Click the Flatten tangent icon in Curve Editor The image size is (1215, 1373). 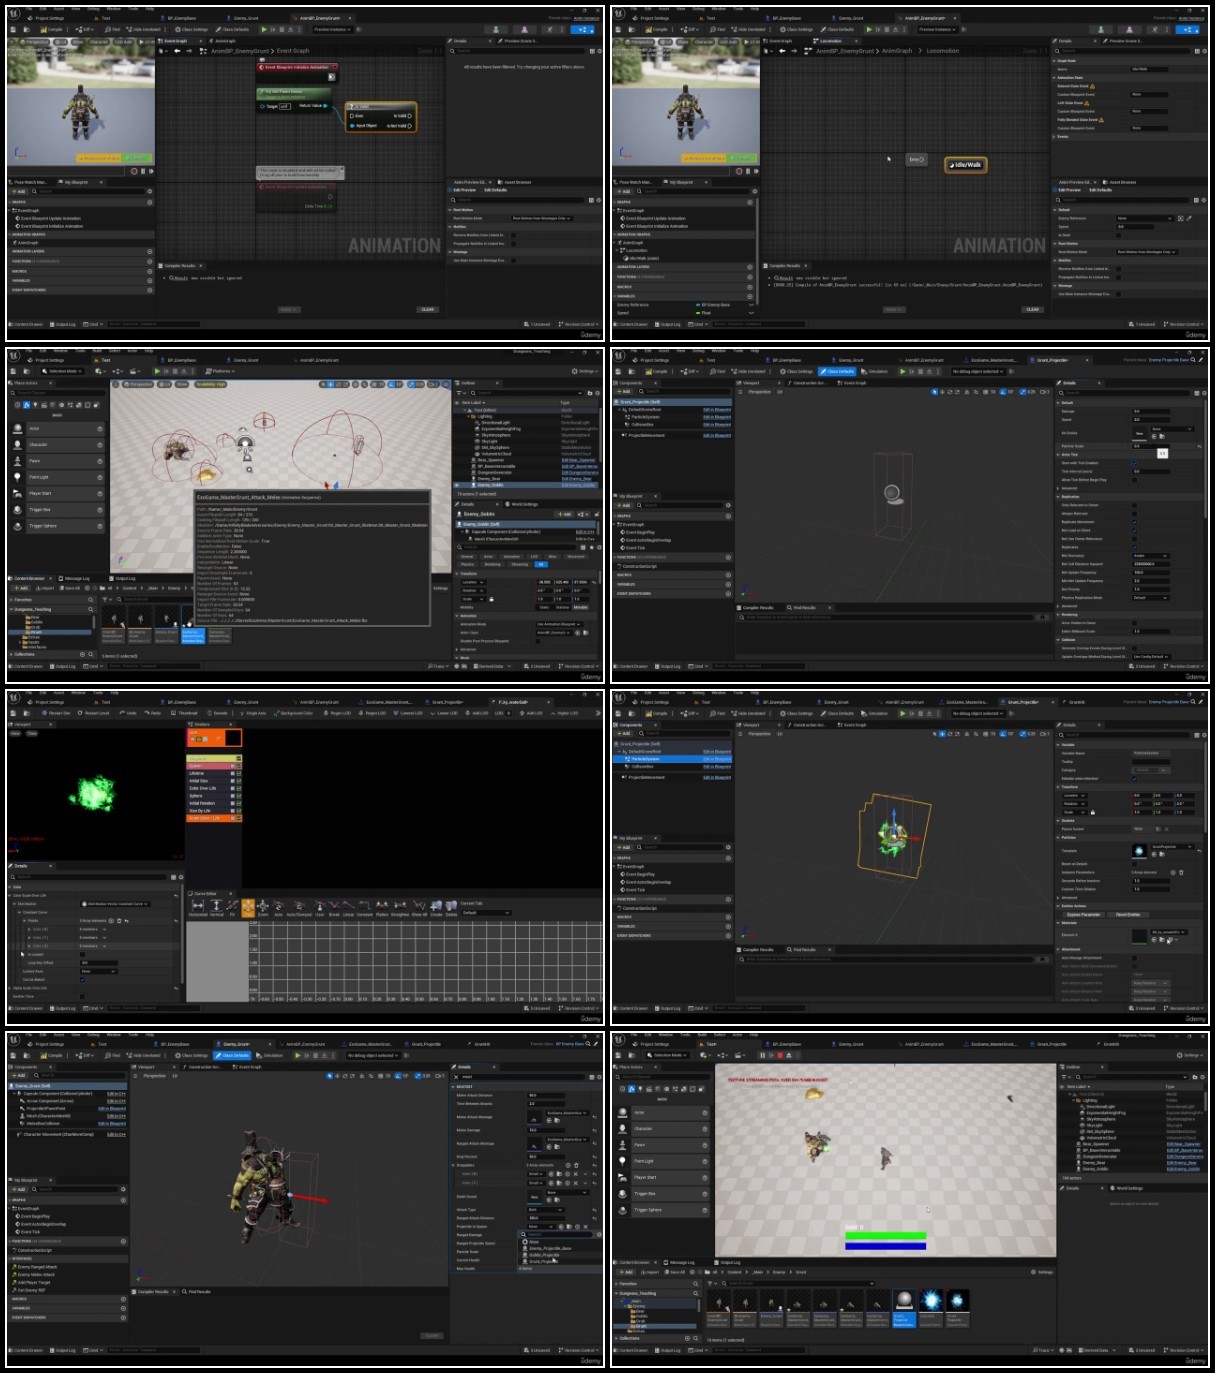(x=382, y=908)
